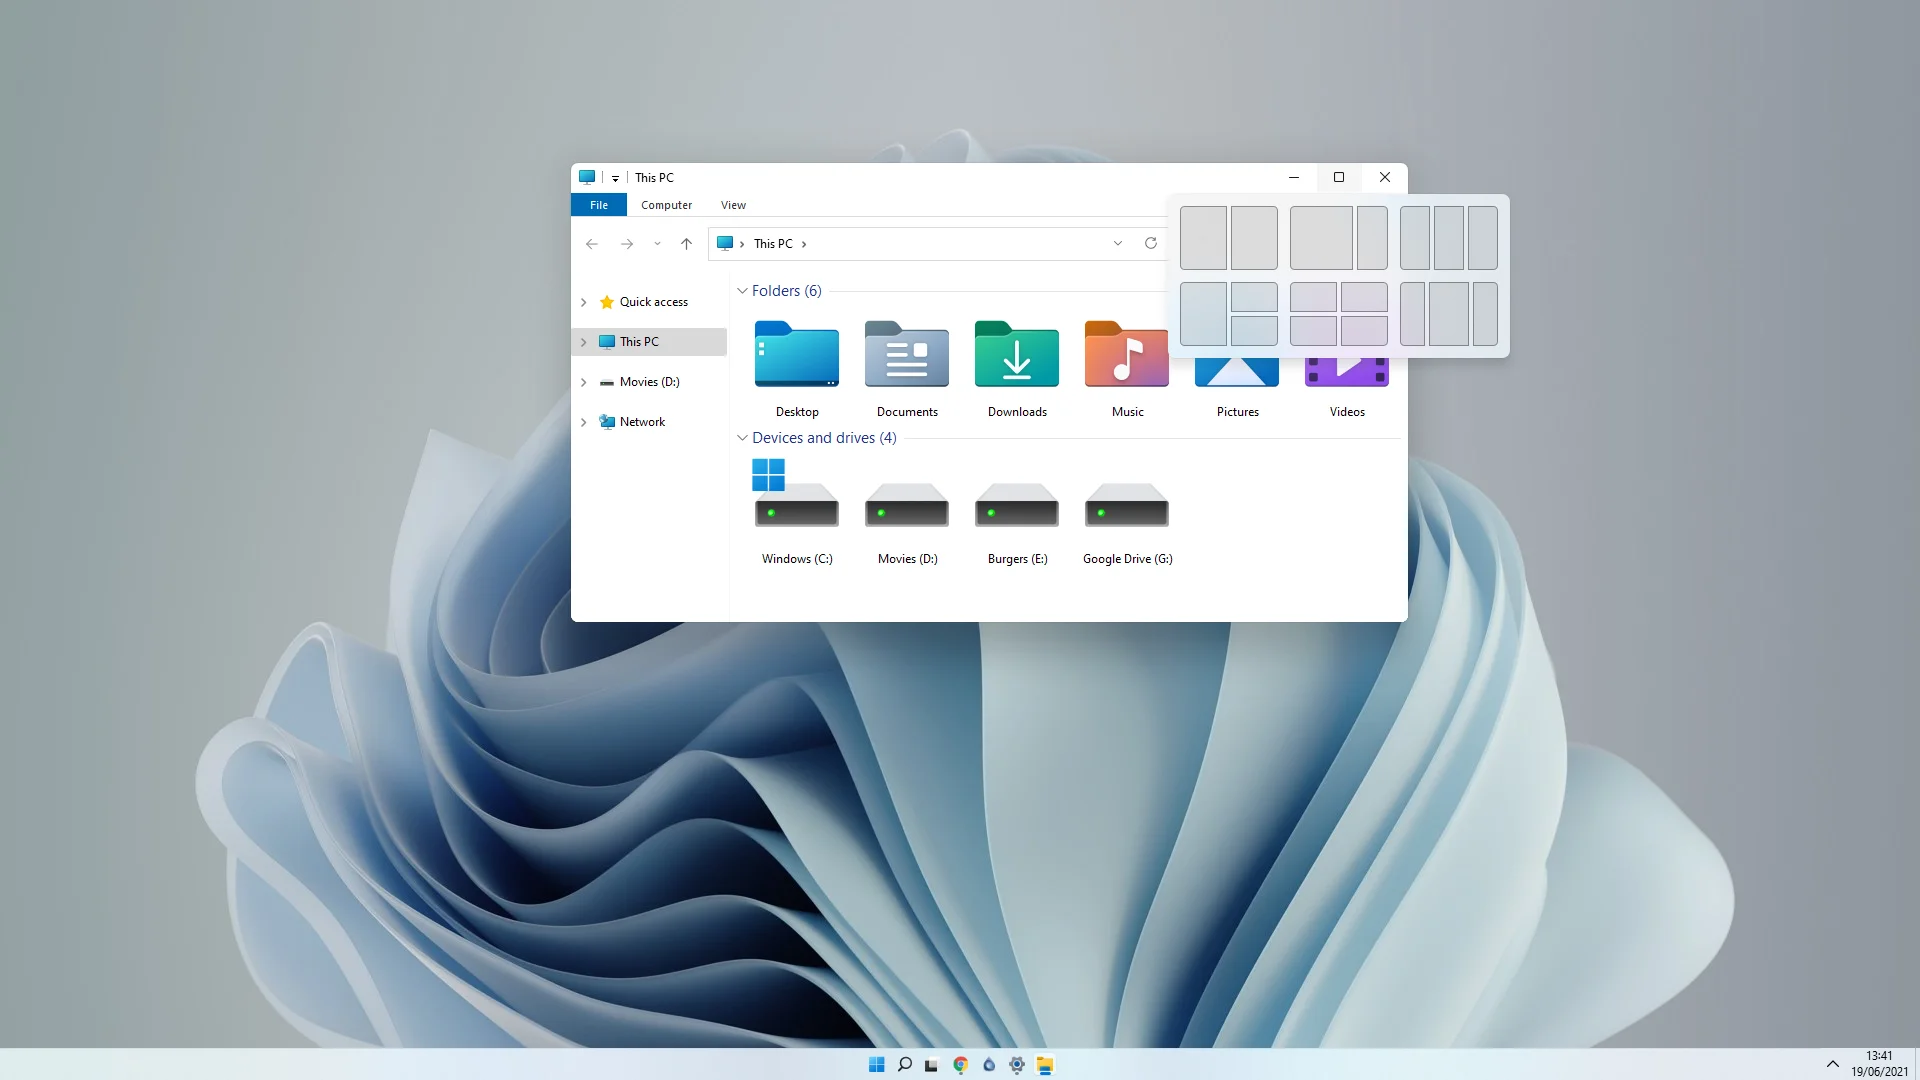
Task: Open the Documents folder icon
Action: tap(907, 354)
